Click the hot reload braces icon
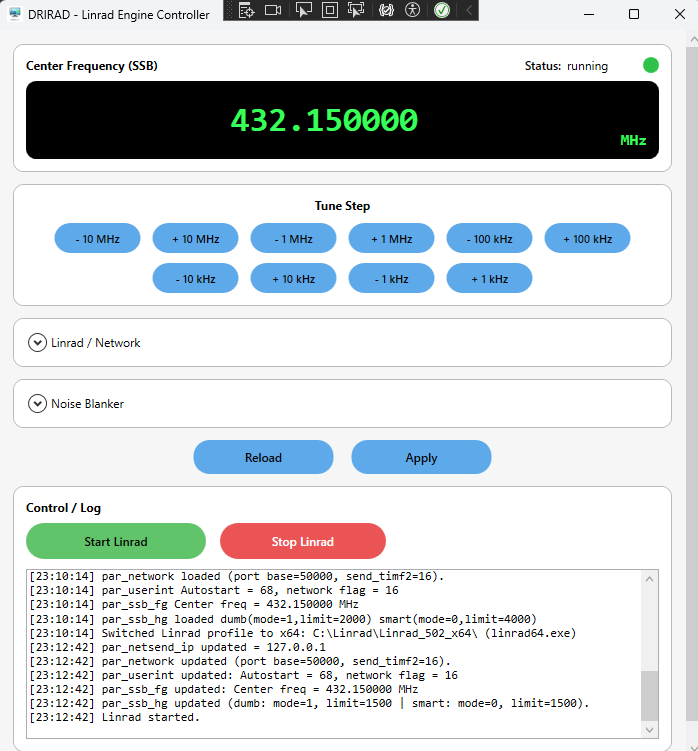Viewport: 698px width, 751px height. (x=386, y=10)
